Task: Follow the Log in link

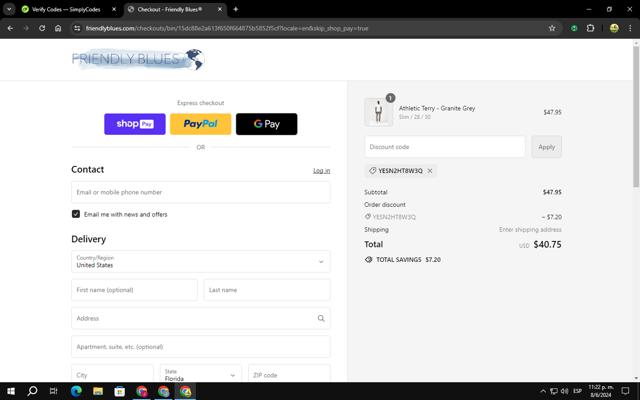Action: (x=321, y=171)
